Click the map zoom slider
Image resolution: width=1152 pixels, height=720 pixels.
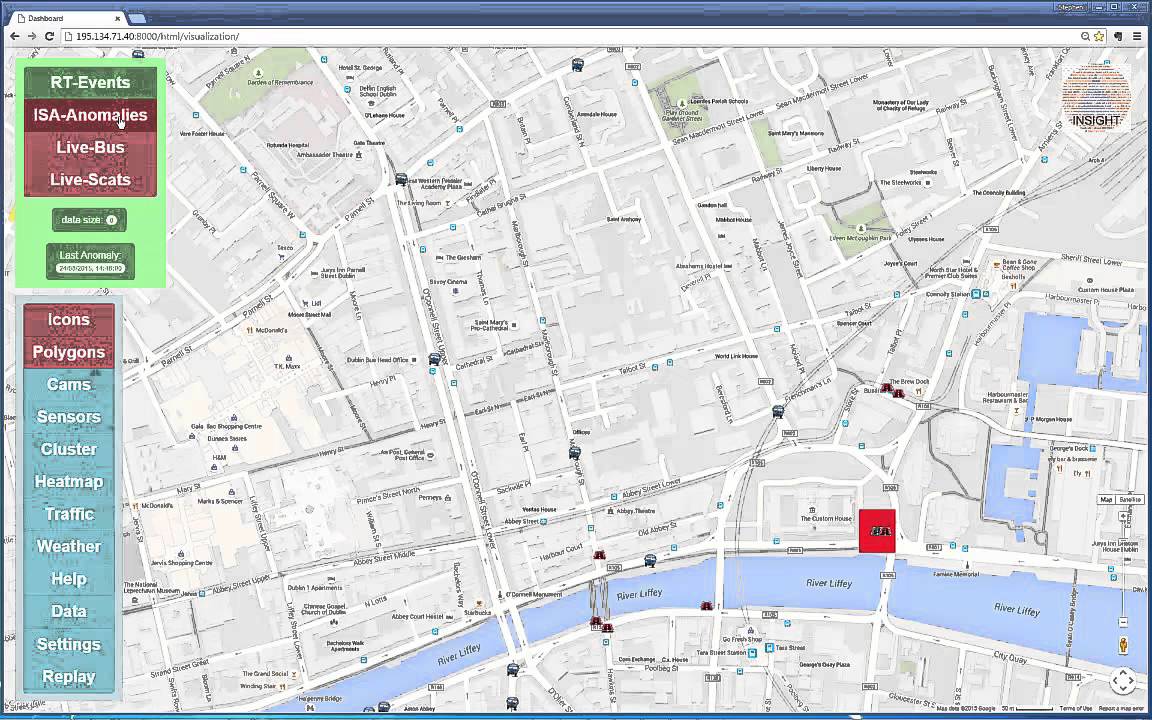point(1123,569)
